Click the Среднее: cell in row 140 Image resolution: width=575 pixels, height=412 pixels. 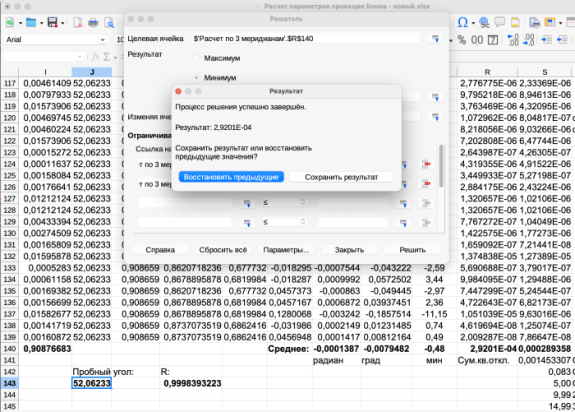[290, 349]
